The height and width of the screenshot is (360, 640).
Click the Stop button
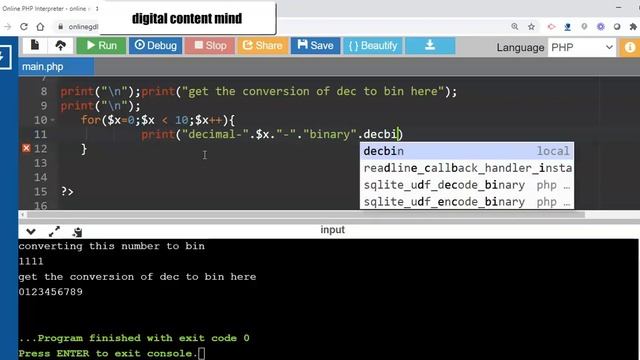click(210, 45)
